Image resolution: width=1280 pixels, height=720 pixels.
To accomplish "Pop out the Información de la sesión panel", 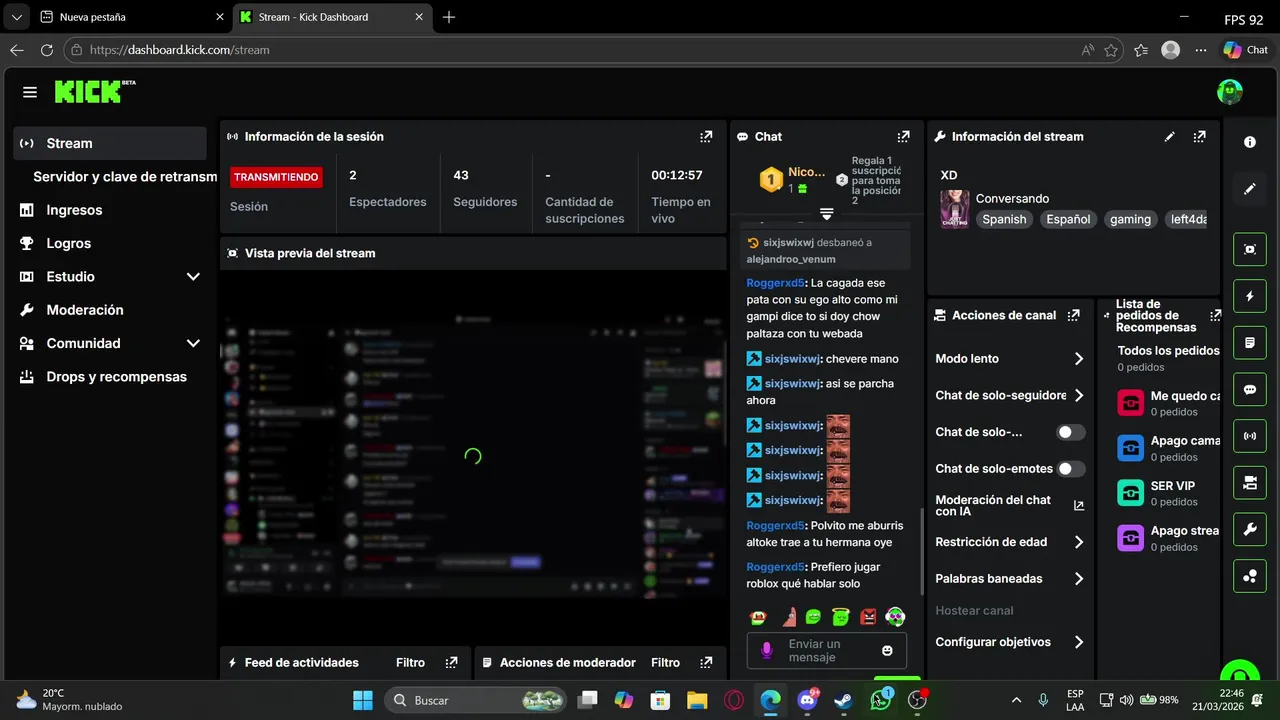I will click(706, 137).
